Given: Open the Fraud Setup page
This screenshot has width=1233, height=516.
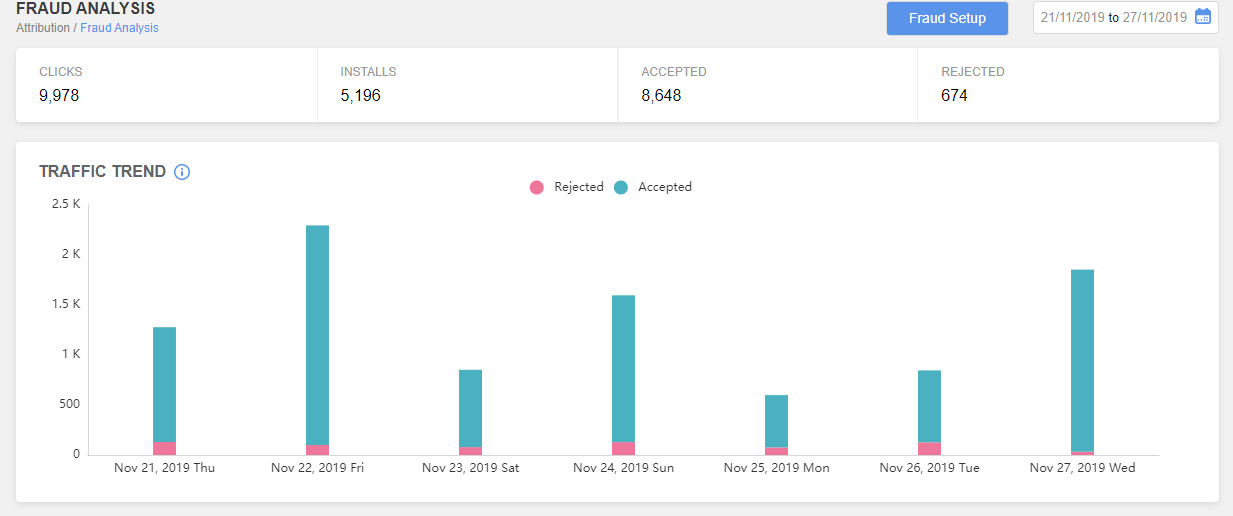Looking at the screenshot, I should [947, 18].
